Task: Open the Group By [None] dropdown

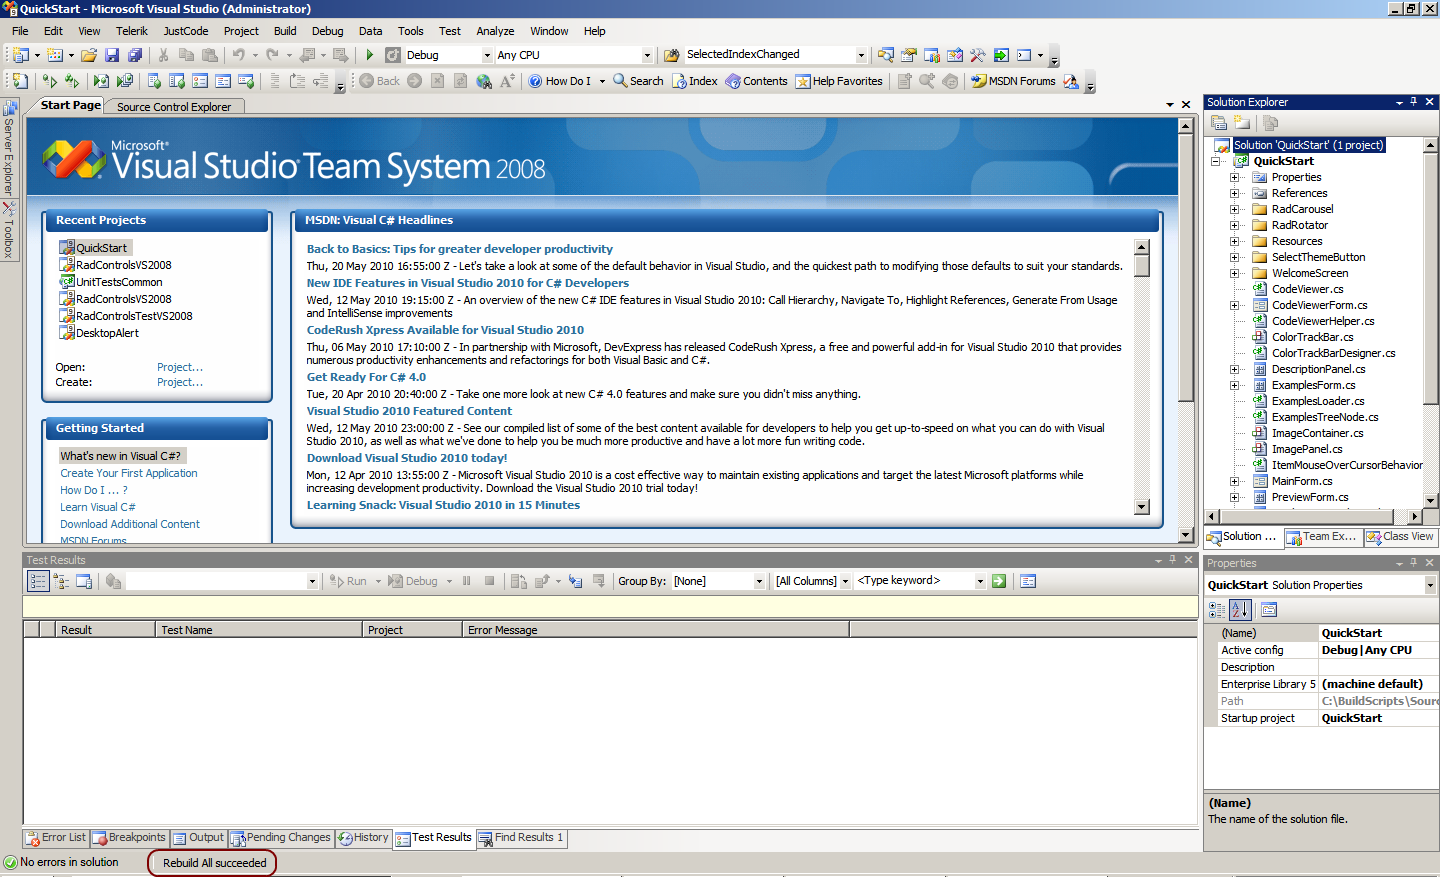Action: pyautogui.click(x=759, y=581)
